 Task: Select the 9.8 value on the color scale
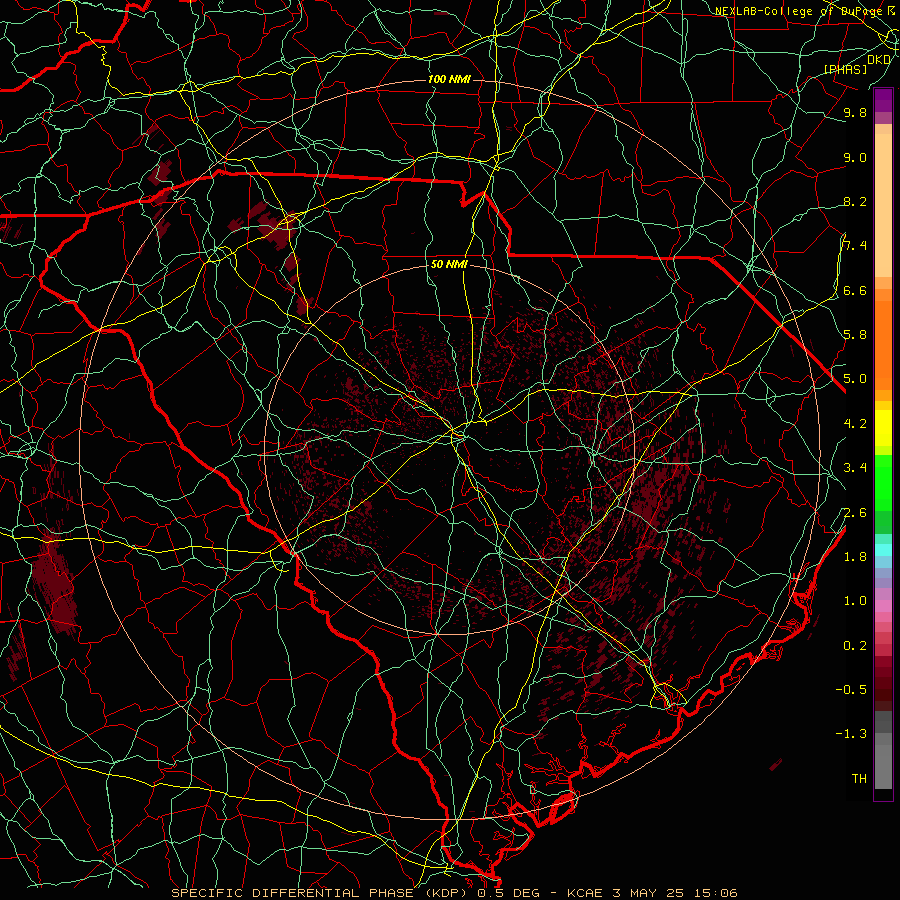coord(855,113)
